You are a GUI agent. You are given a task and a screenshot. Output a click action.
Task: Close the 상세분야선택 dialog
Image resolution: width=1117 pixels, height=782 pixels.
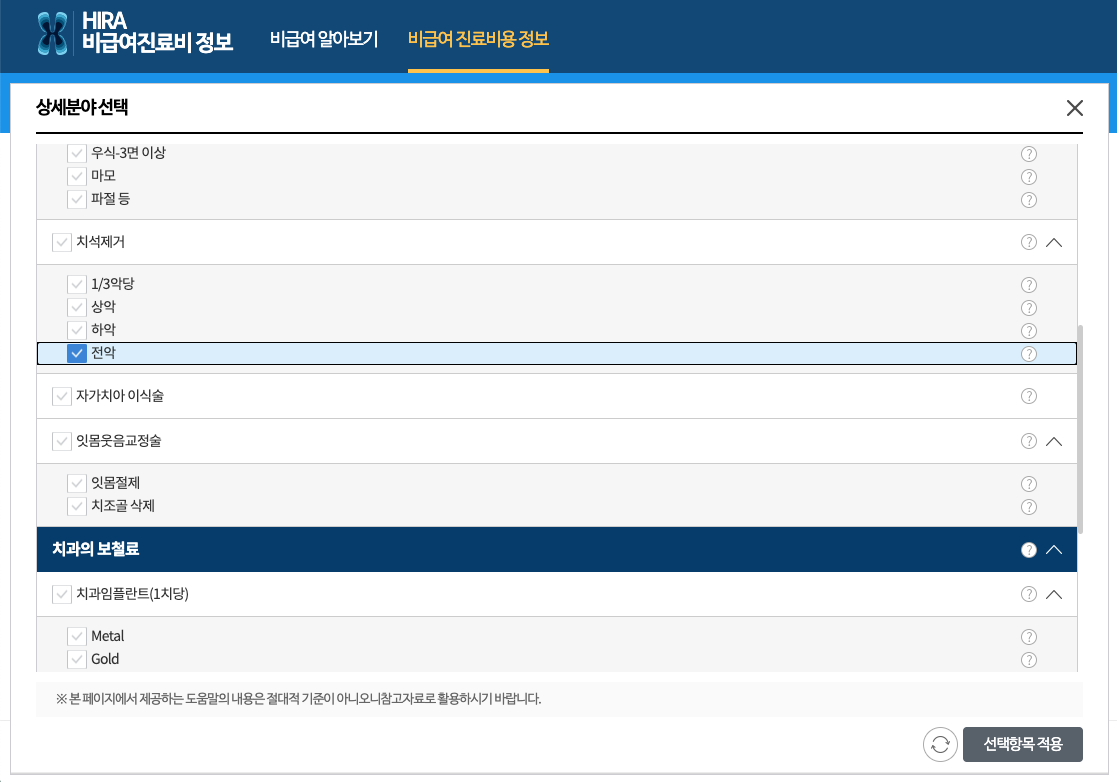pos(1075,108)
